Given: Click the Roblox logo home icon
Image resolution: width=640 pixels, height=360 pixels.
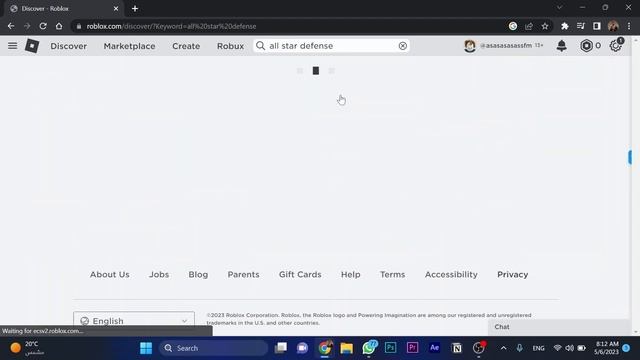Looking at the screenshot, I should click(x=32, y=46).
